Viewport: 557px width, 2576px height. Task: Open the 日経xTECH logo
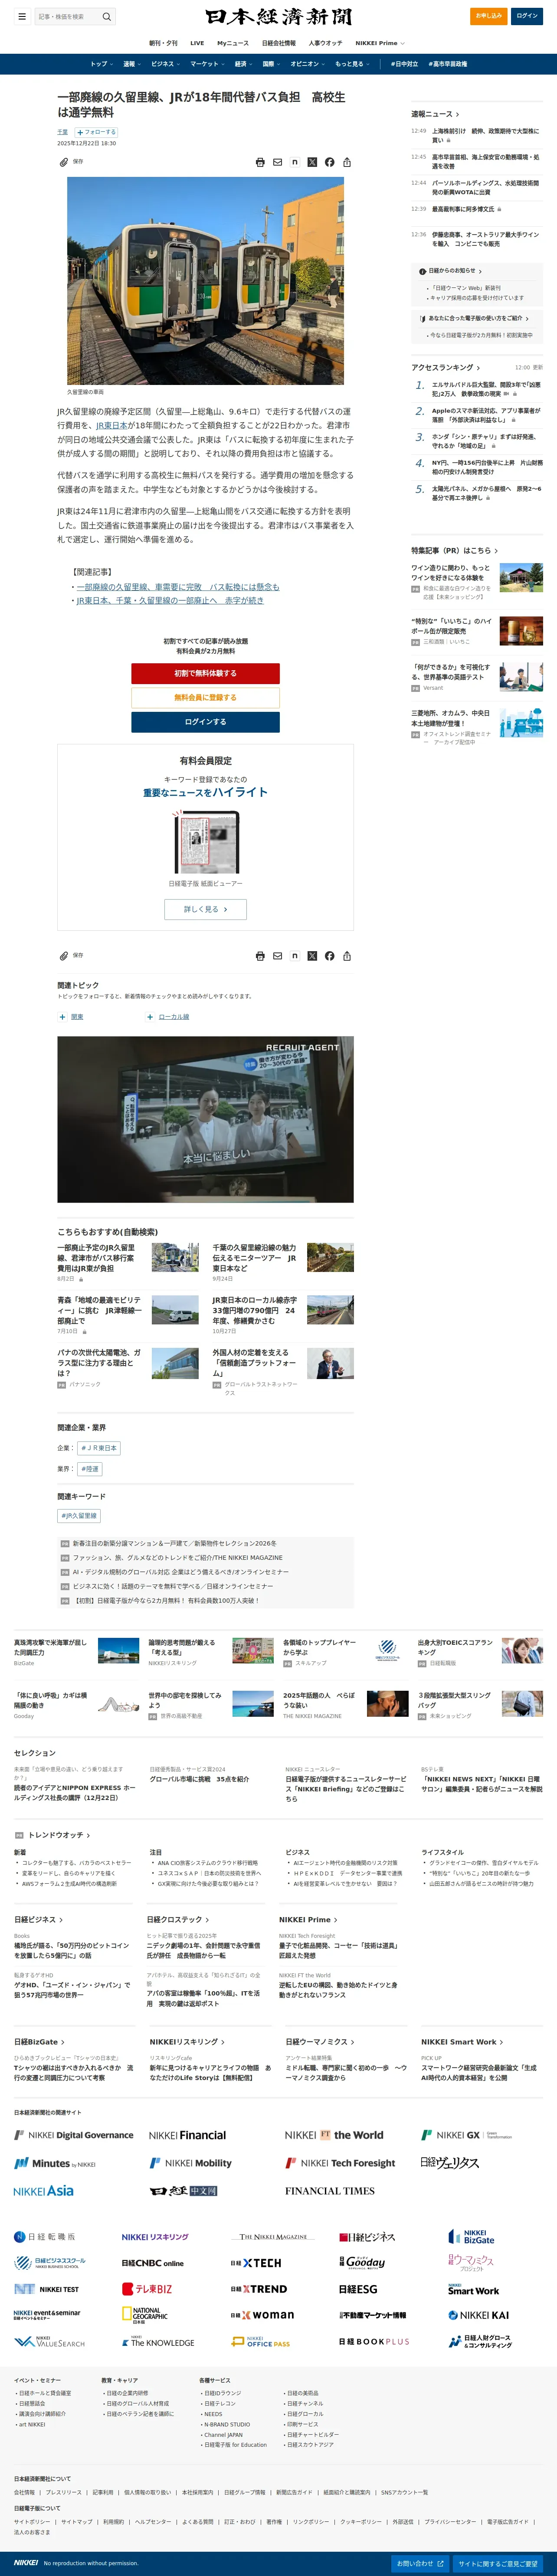(x=256, y=2262)
